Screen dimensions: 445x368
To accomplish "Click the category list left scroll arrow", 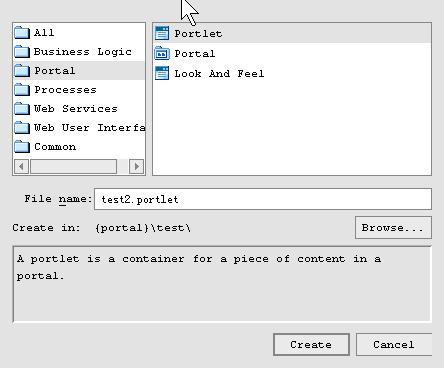I will (x=21, y=166).
